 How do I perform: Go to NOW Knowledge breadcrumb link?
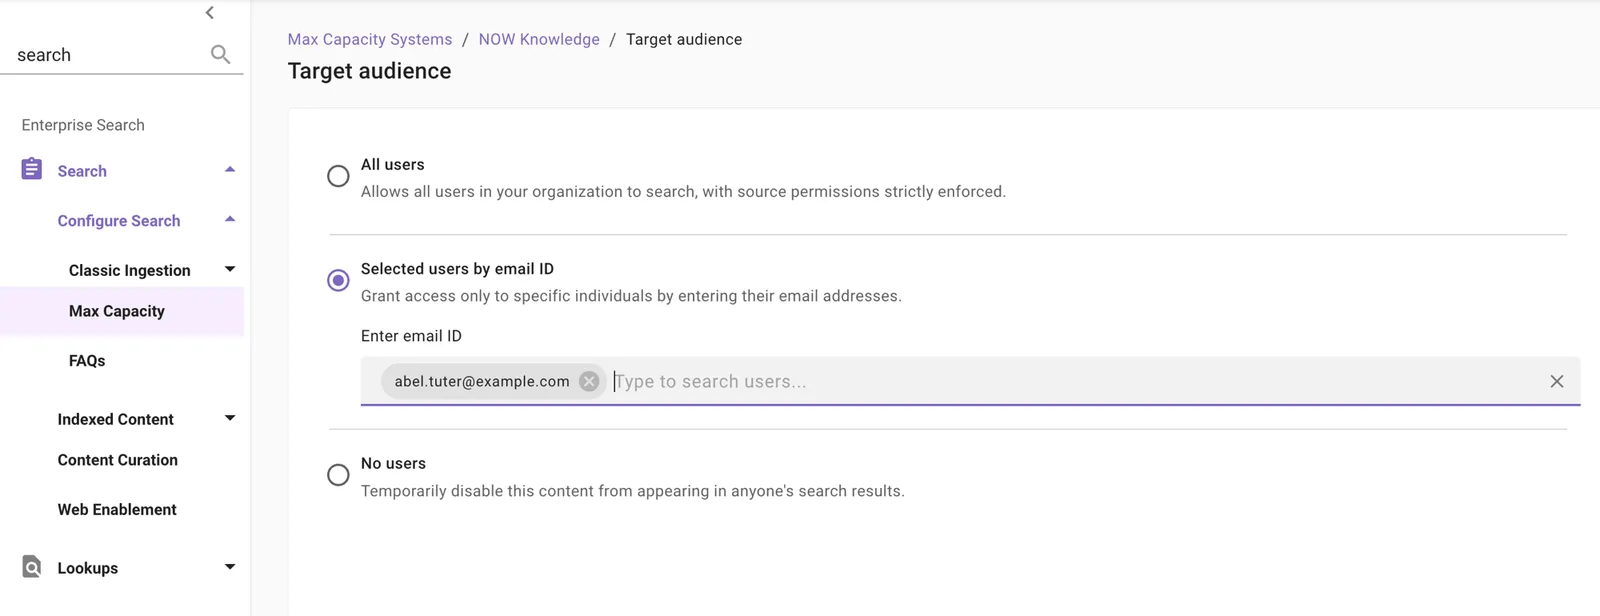tap(539, 39)
